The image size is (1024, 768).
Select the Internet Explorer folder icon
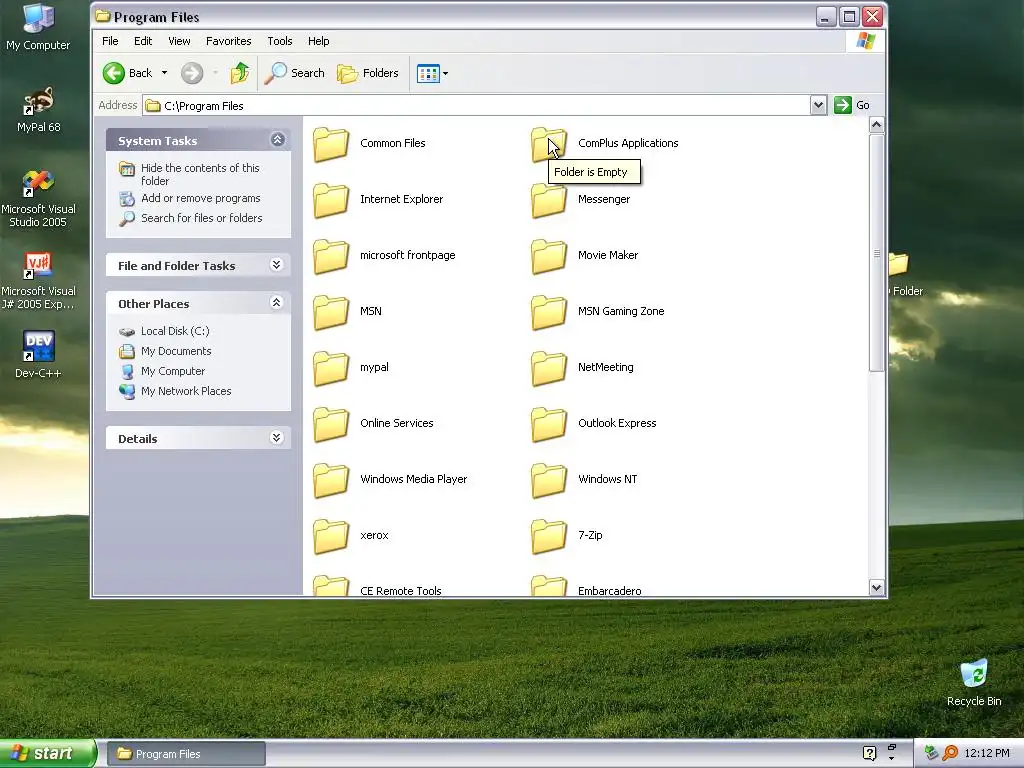331,200
